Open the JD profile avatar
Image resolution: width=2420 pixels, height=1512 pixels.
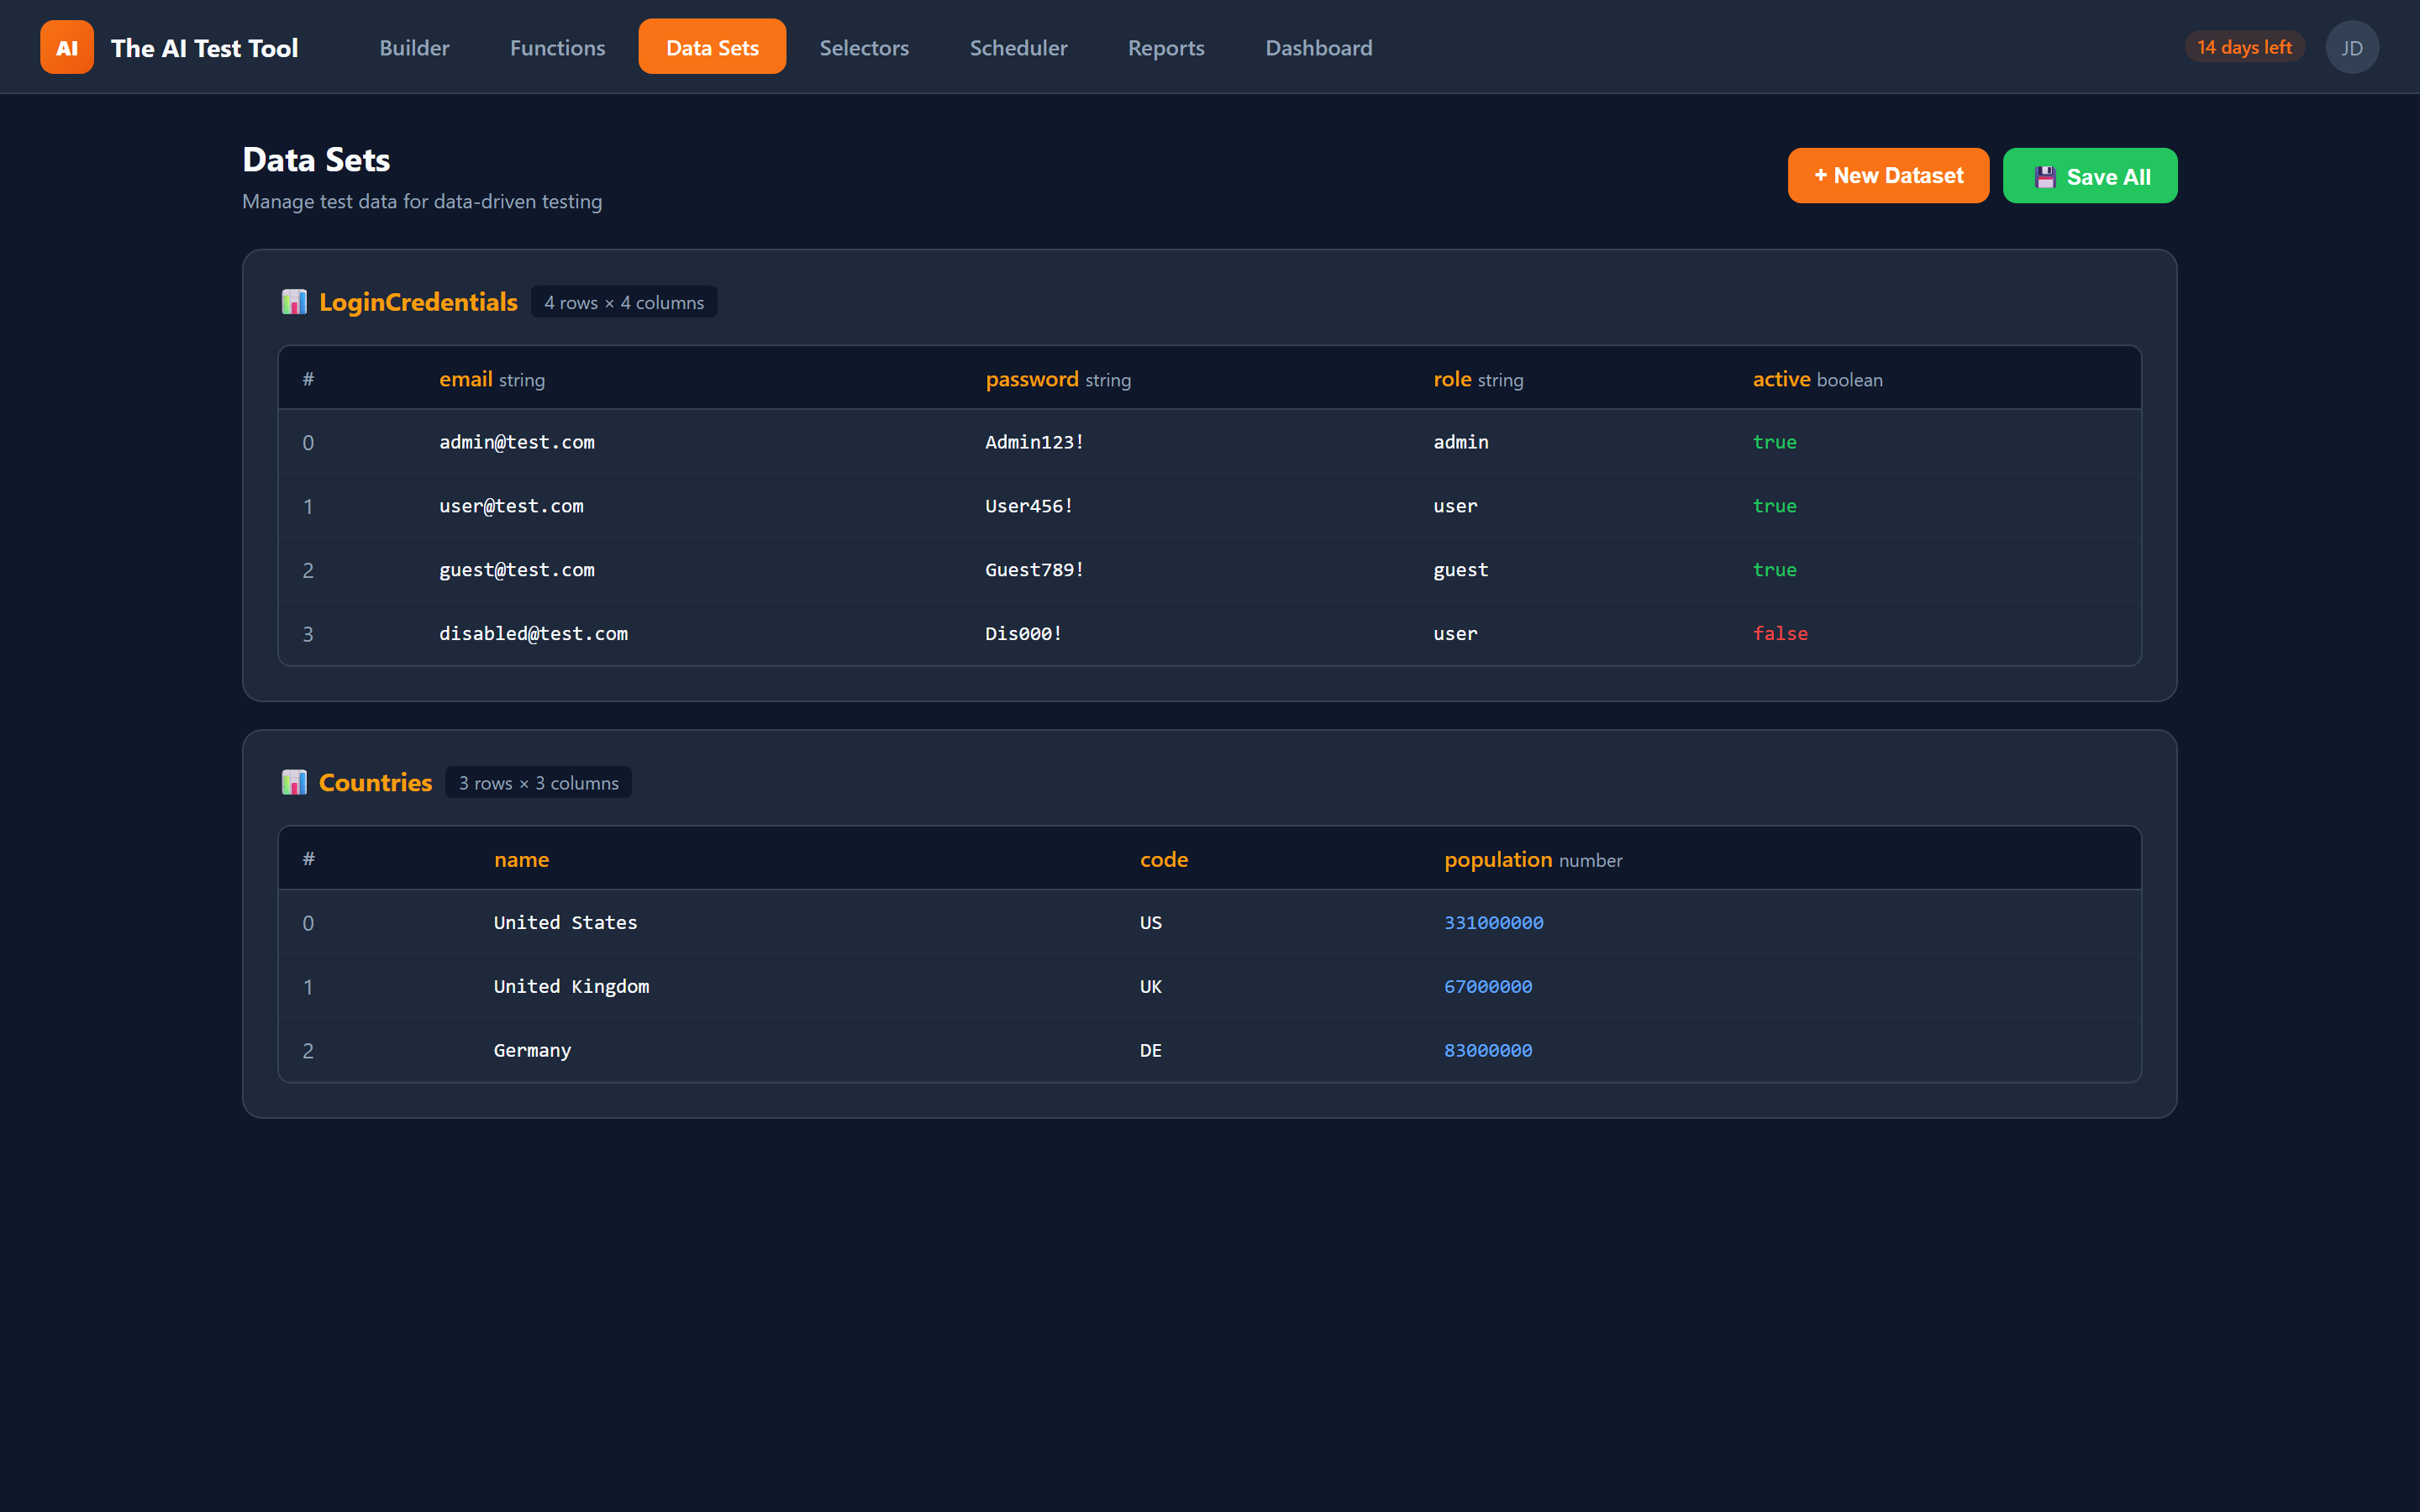point(2352,46)
